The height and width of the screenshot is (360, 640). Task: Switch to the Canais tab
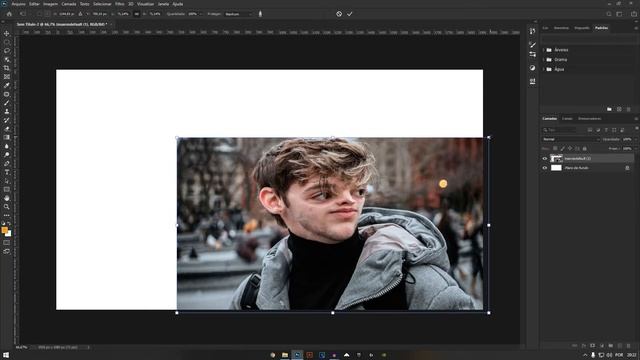pos(567,119)
